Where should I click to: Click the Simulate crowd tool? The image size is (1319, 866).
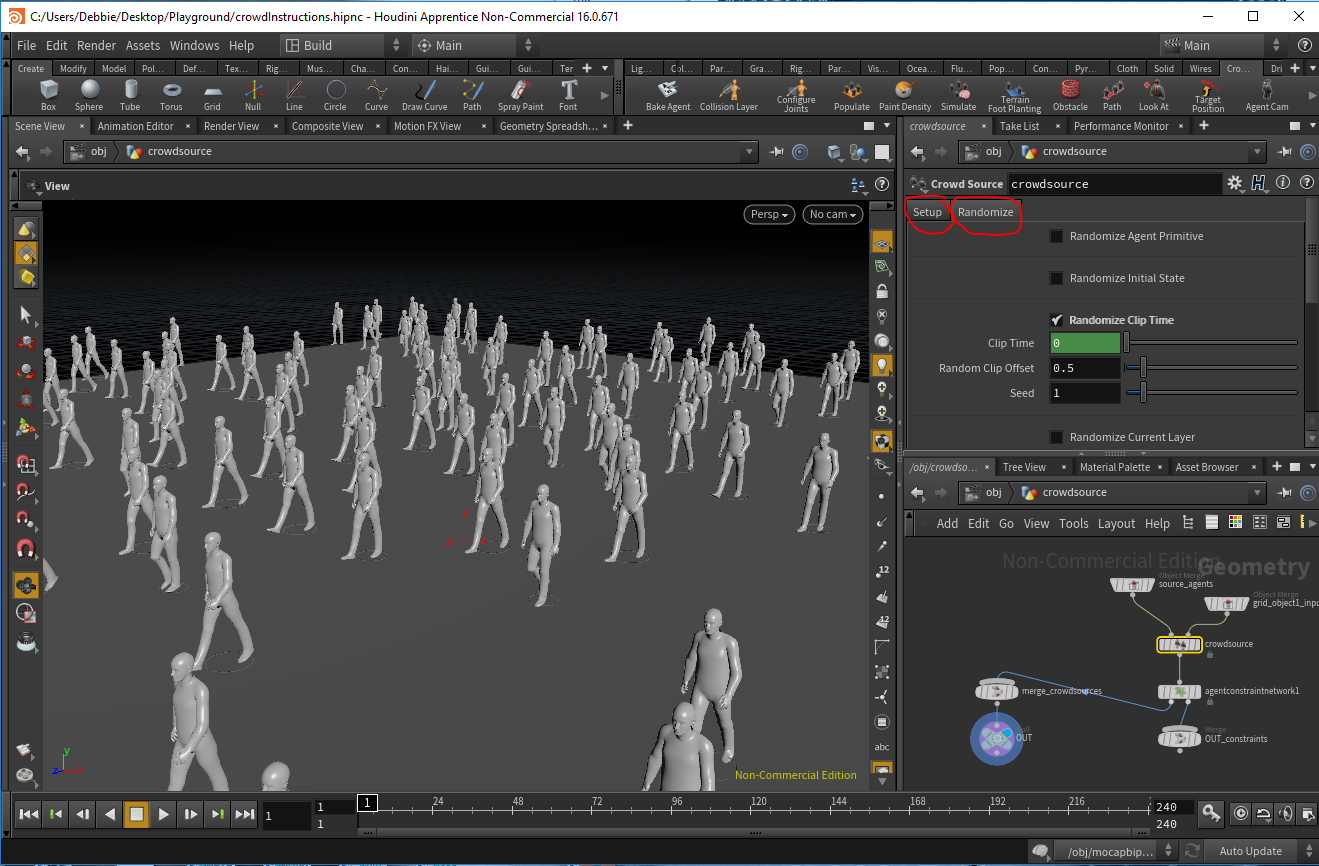pyautogui.click(x=958, y=94)
